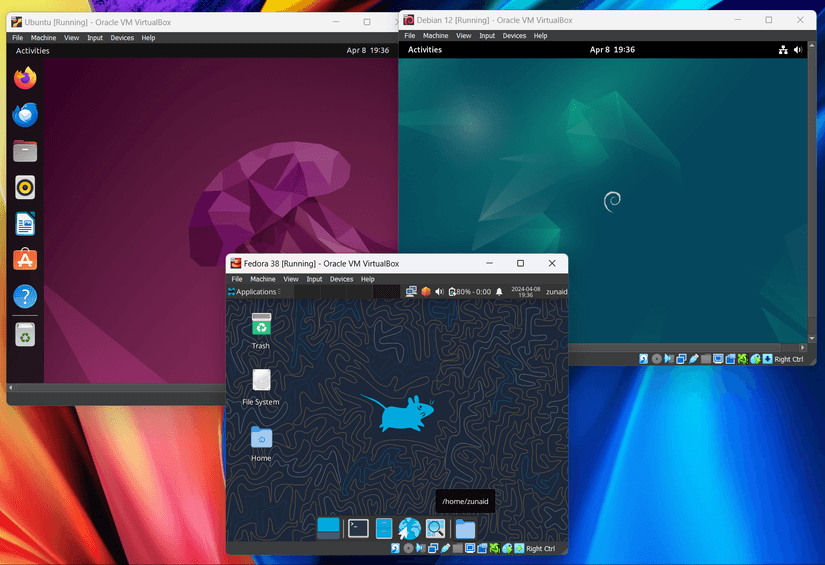825x565 pixels.
Task: Open Ubuntu Software store icon
Action: [25, 259]
